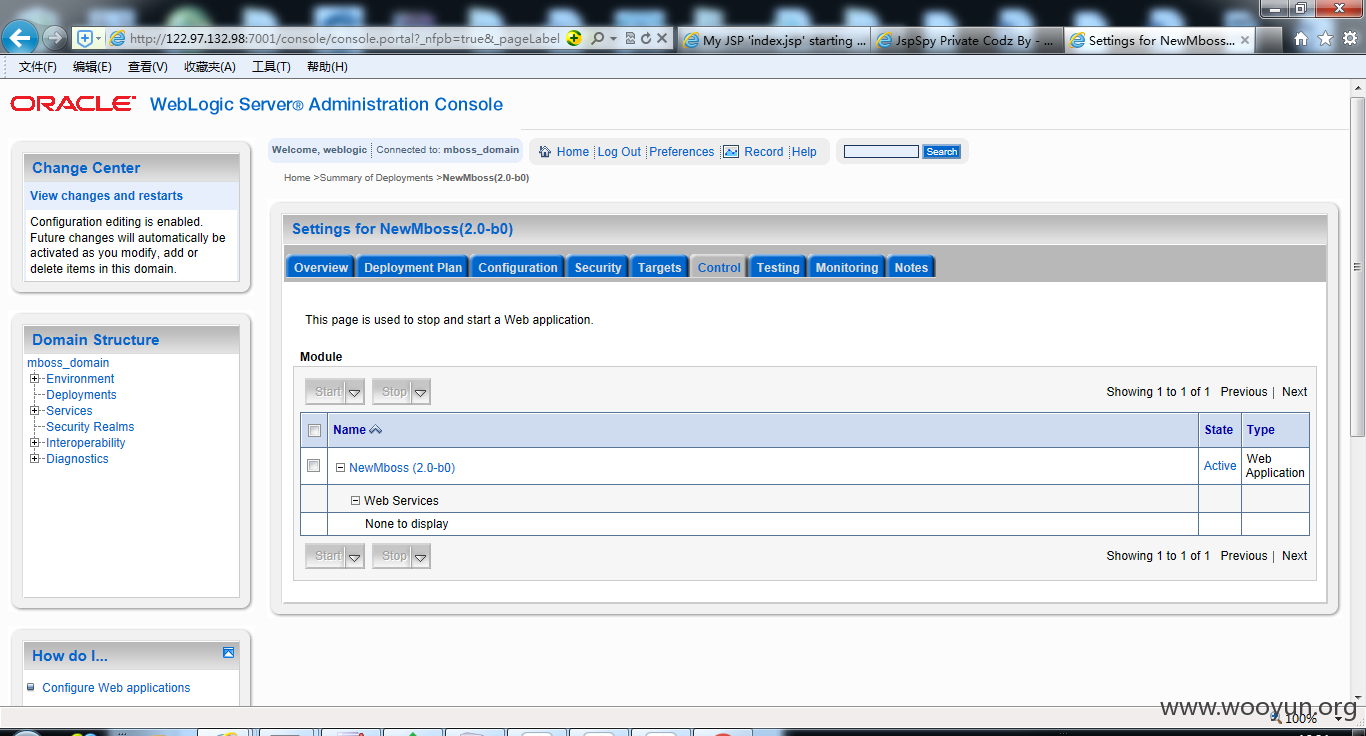
Task: Click Summary of Deployments breadcrumb link
Action: 376,178
